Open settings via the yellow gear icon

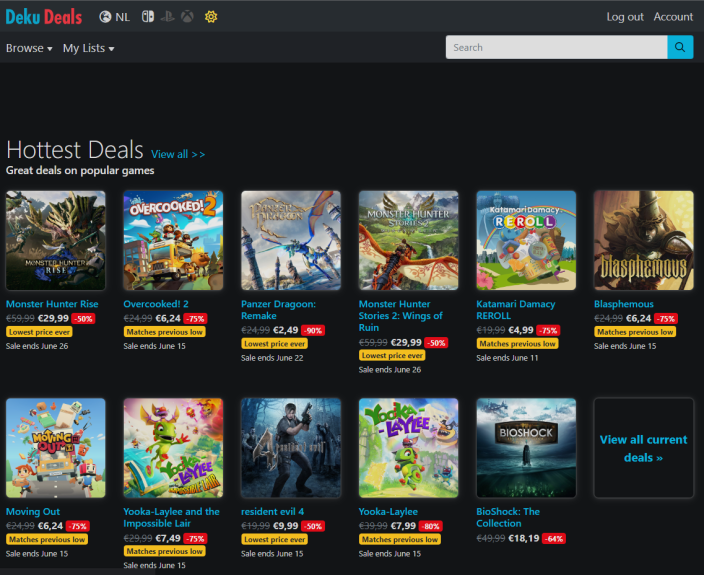click(x=211, y=17)
